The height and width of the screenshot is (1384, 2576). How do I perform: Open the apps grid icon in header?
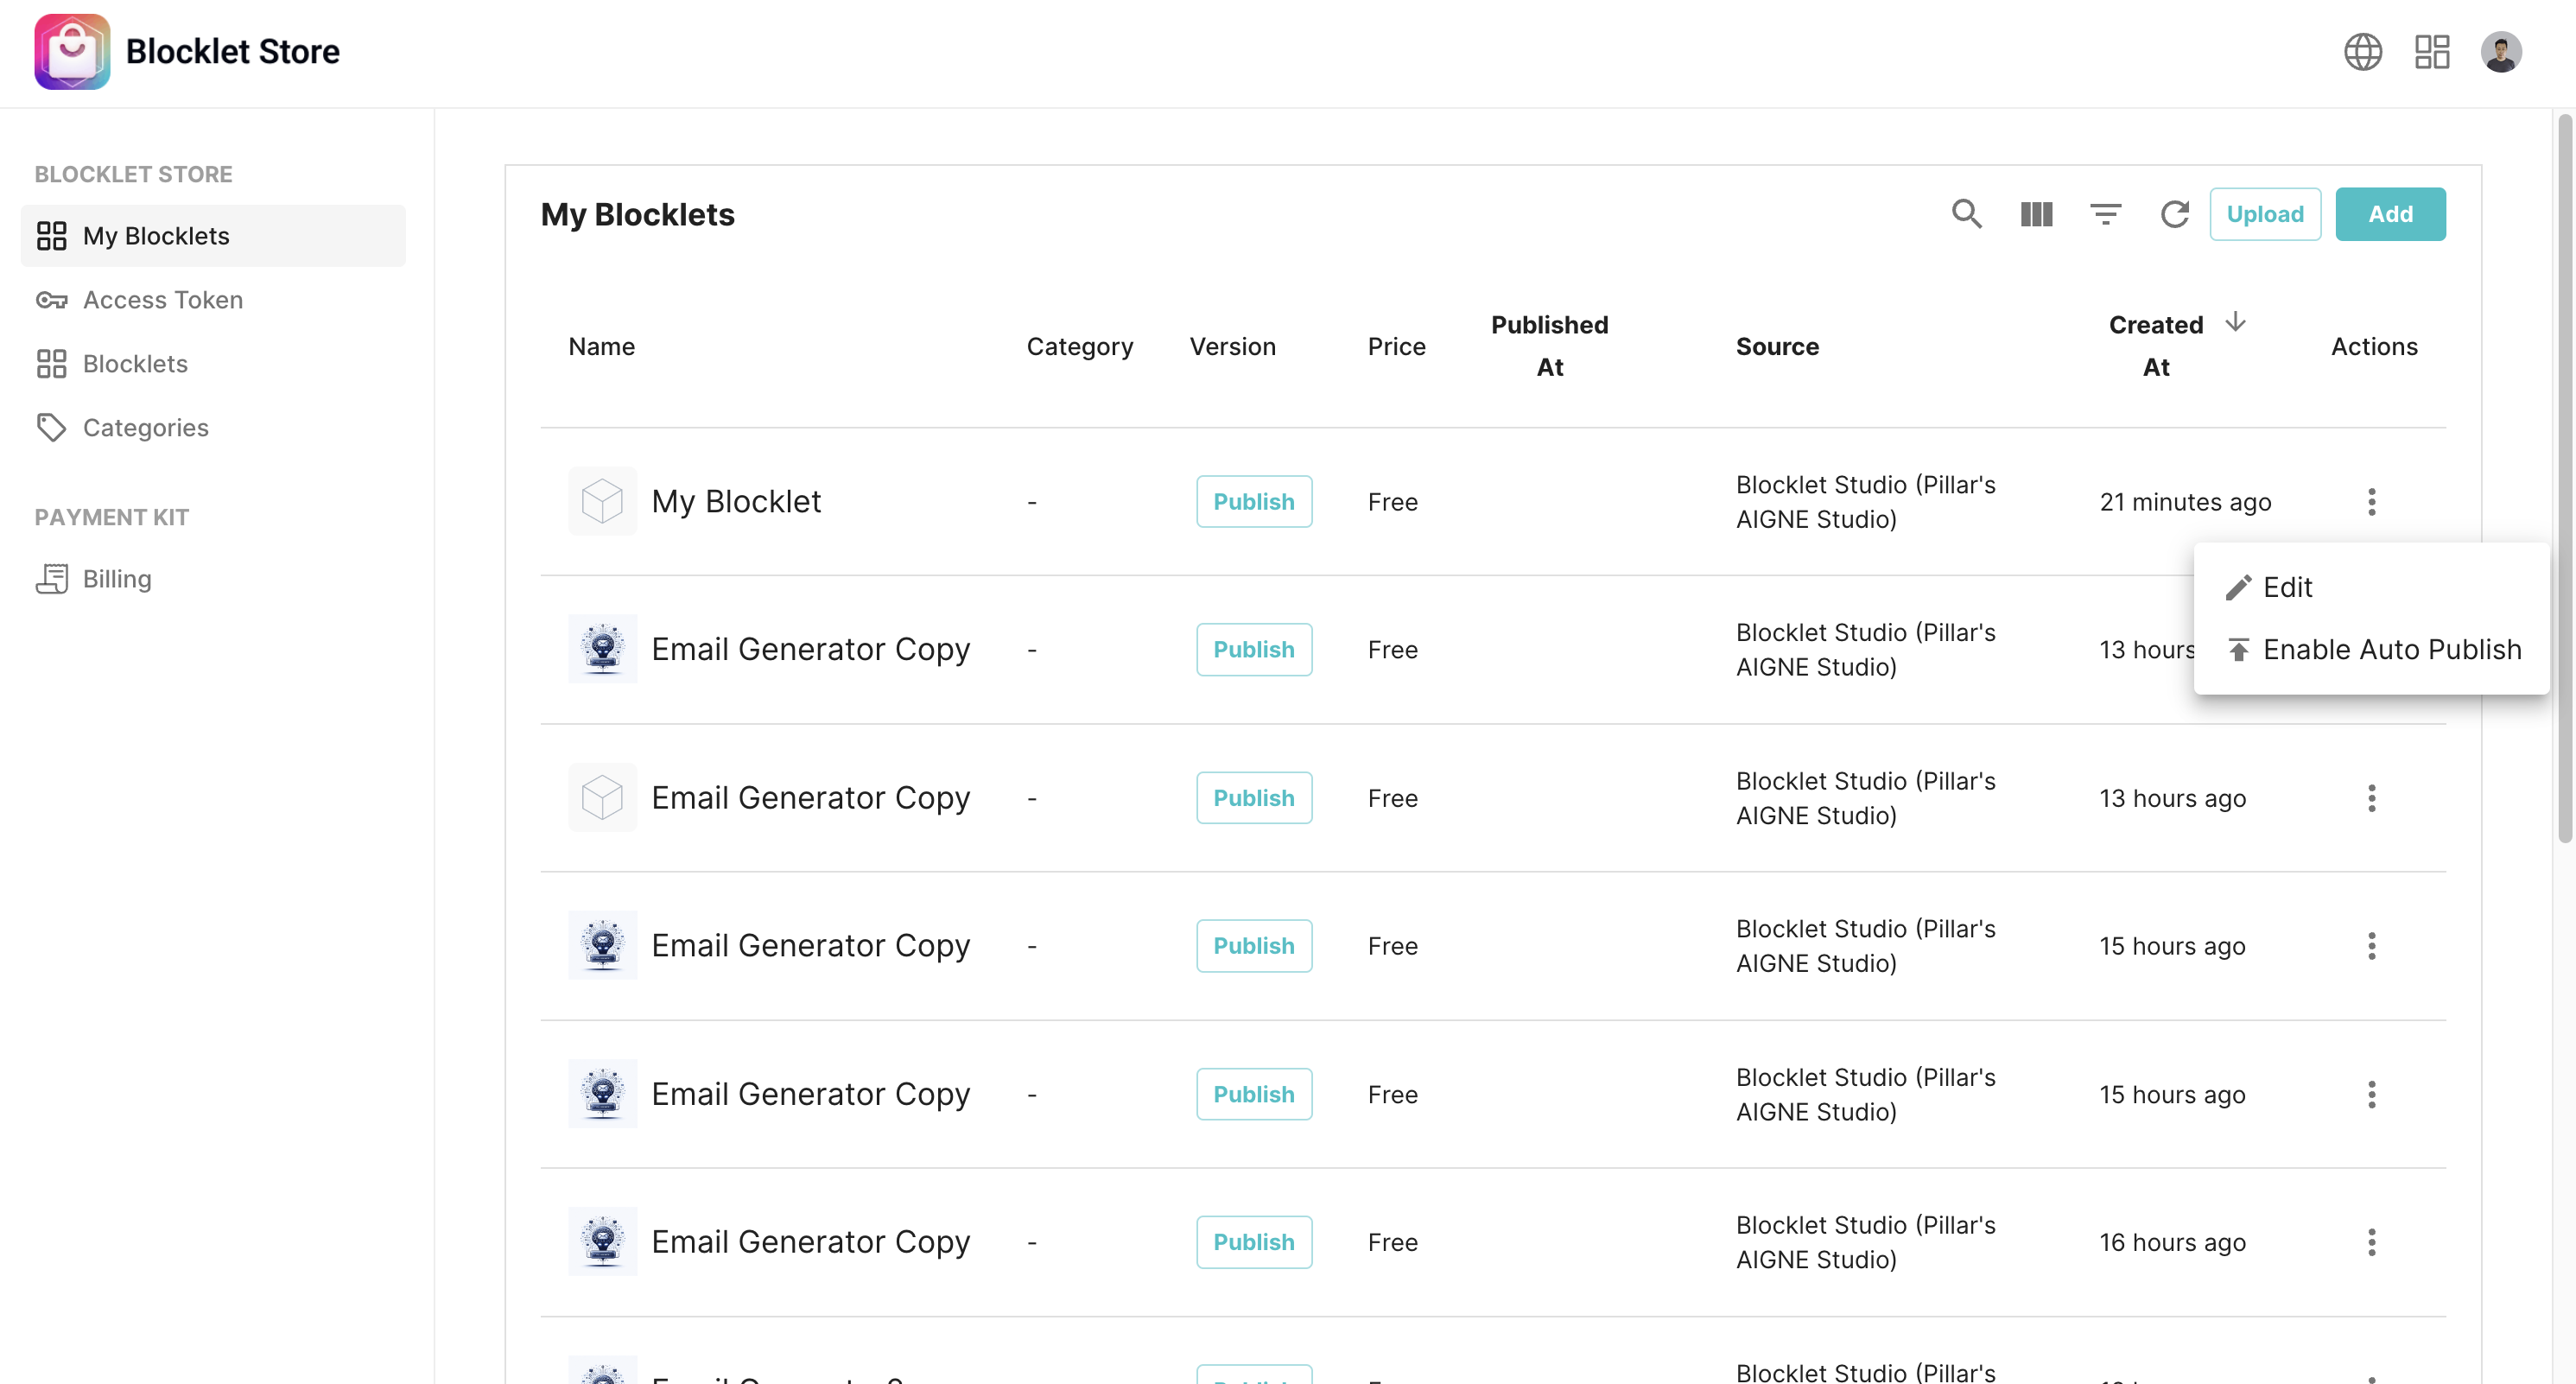tap(2431, 52)
